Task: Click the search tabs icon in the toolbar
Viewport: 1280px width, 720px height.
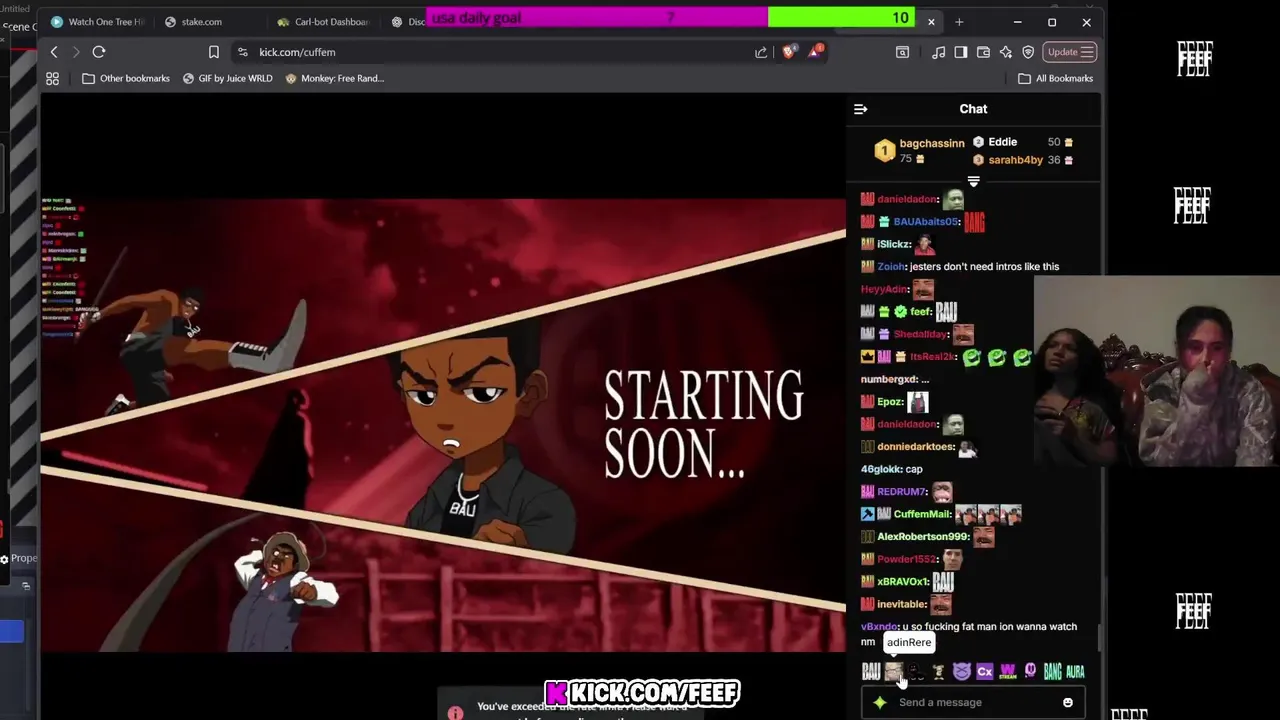Action: pos(902,52)
